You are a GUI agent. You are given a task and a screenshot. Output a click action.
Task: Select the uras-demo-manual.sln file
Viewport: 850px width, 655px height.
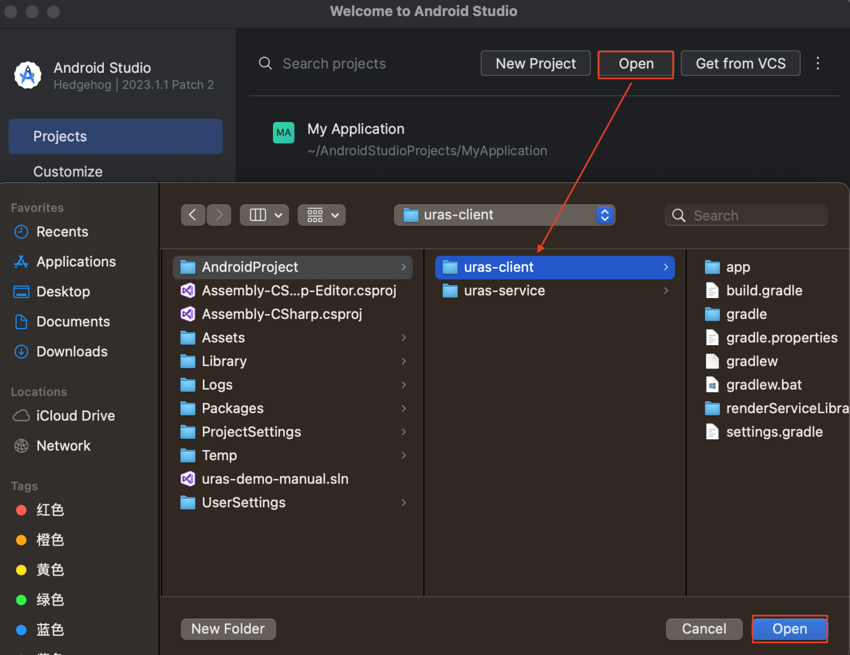(275, 479)
